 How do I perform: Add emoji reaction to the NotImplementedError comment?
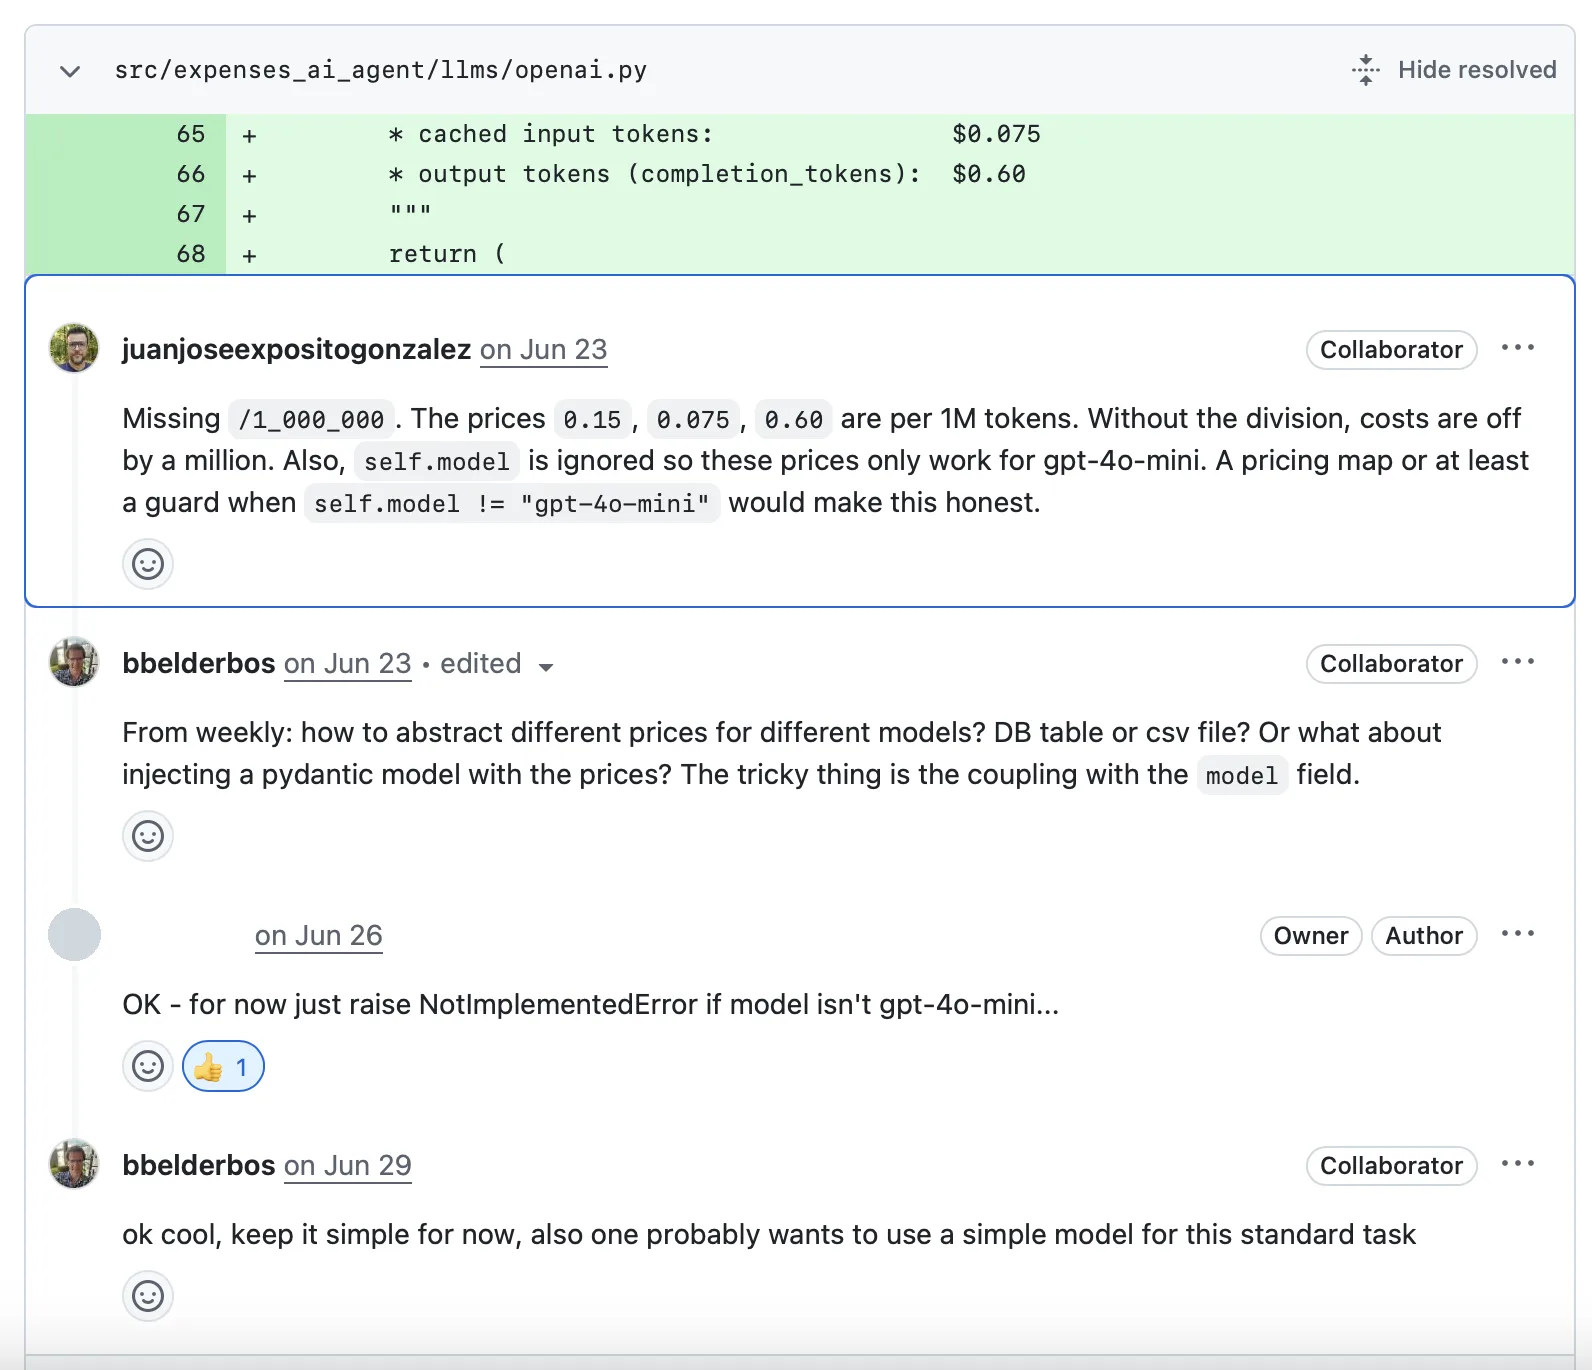click(x=148, y=1066)
